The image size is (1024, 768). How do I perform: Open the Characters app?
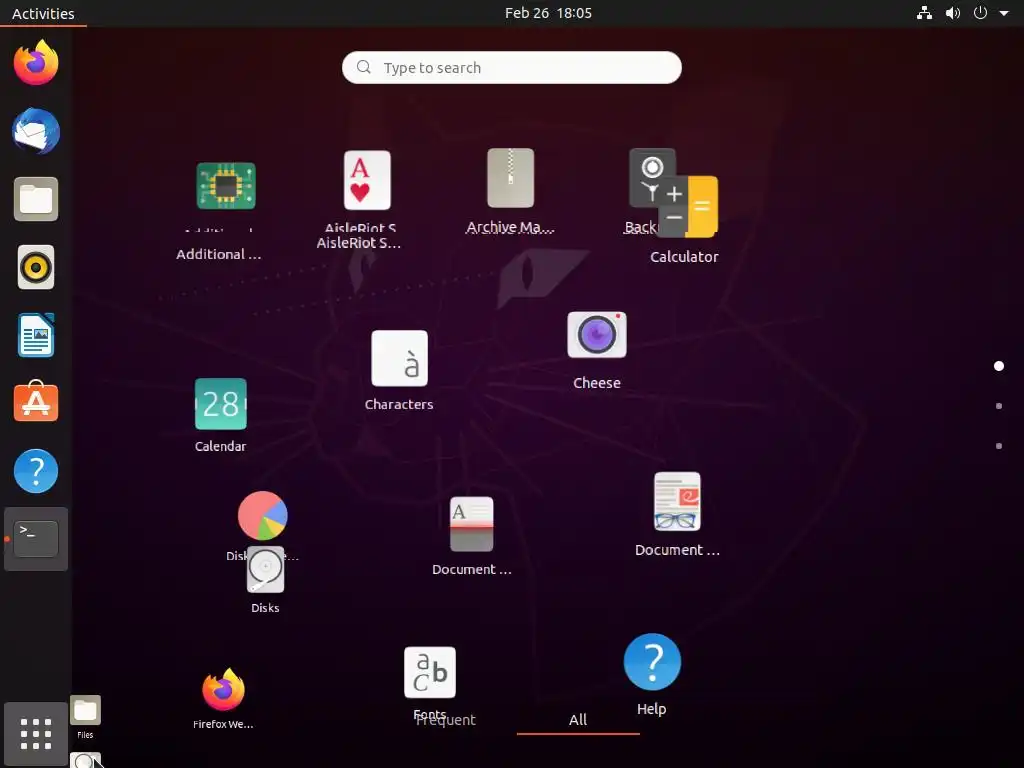(x=400, y=359)
